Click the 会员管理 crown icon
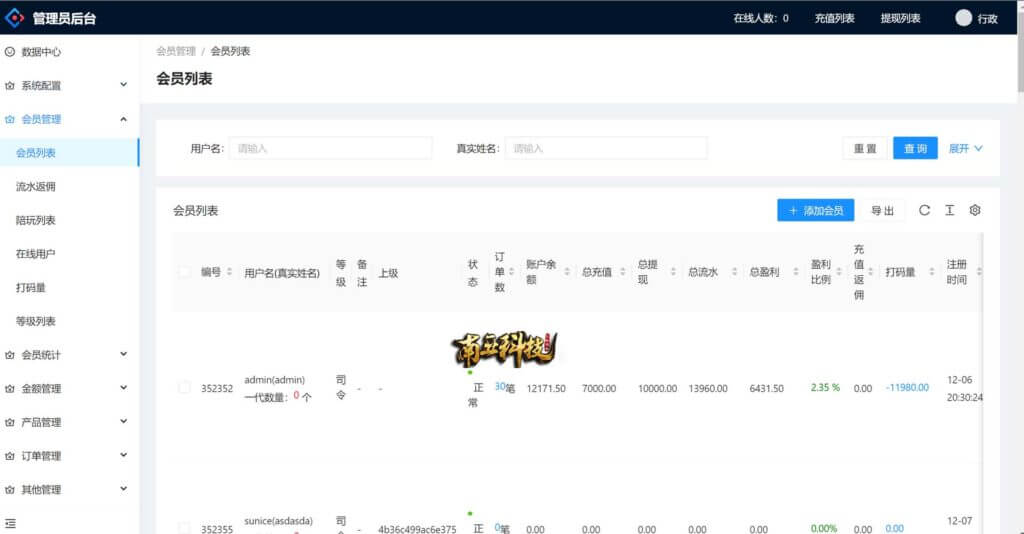The image size is (1024, 534). coord(10,119)
